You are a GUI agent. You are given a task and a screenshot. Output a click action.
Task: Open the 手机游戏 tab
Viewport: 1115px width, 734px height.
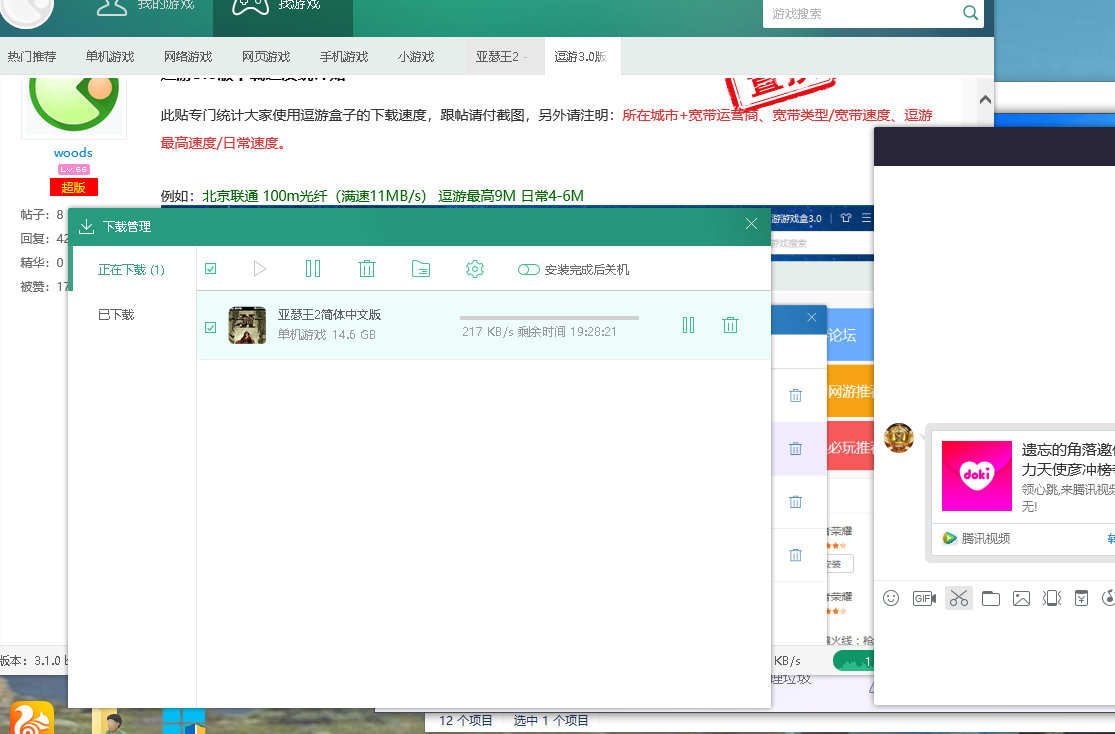[344, 56]
